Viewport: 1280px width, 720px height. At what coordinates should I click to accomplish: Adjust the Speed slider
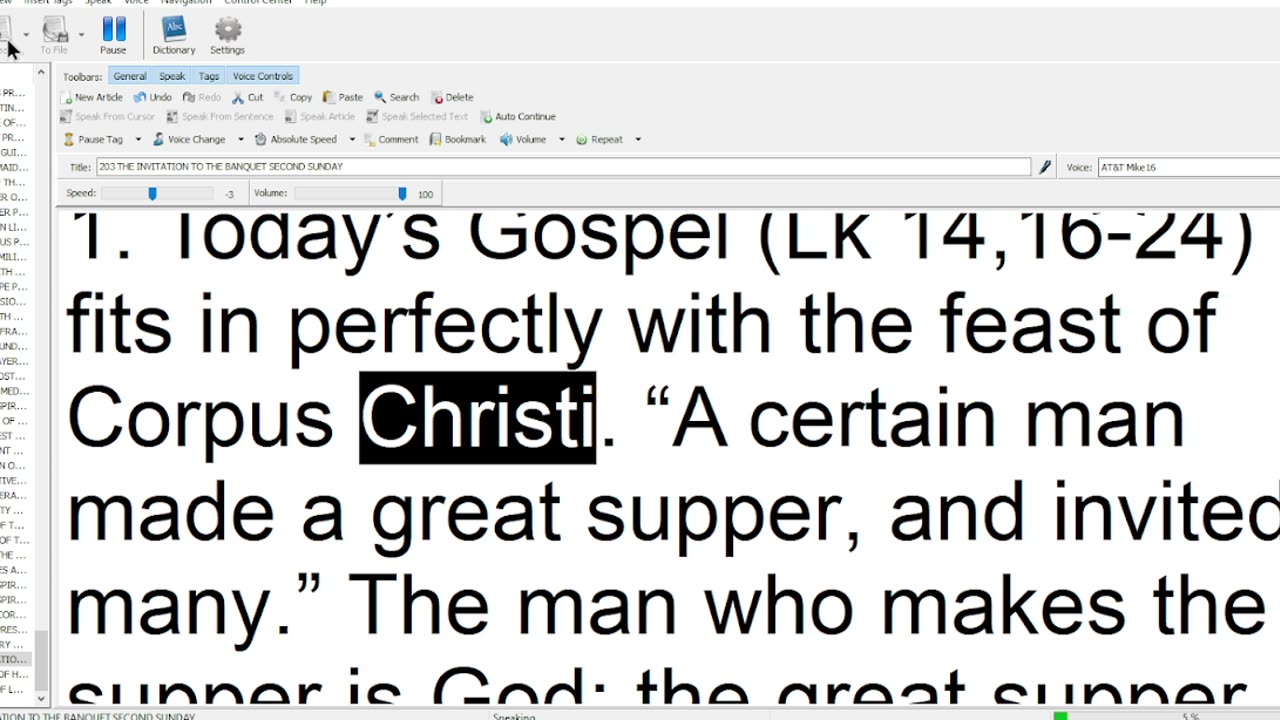pos(153,194)
